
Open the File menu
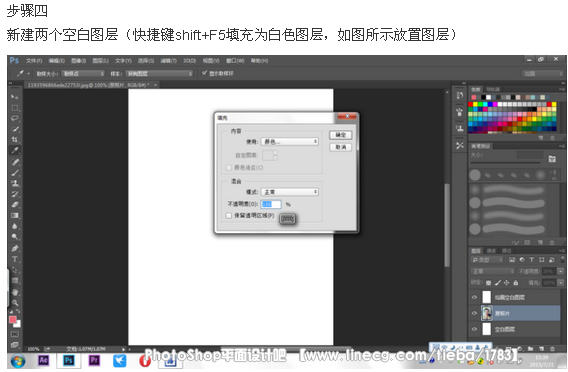(x=34, y=61)
